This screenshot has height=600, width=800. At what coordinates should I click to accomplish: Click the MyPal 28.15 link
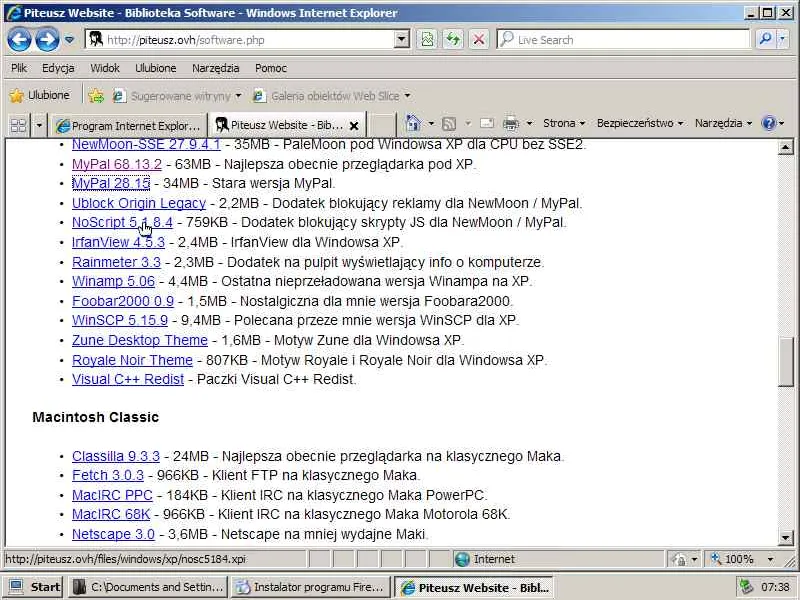click(111, 183)
